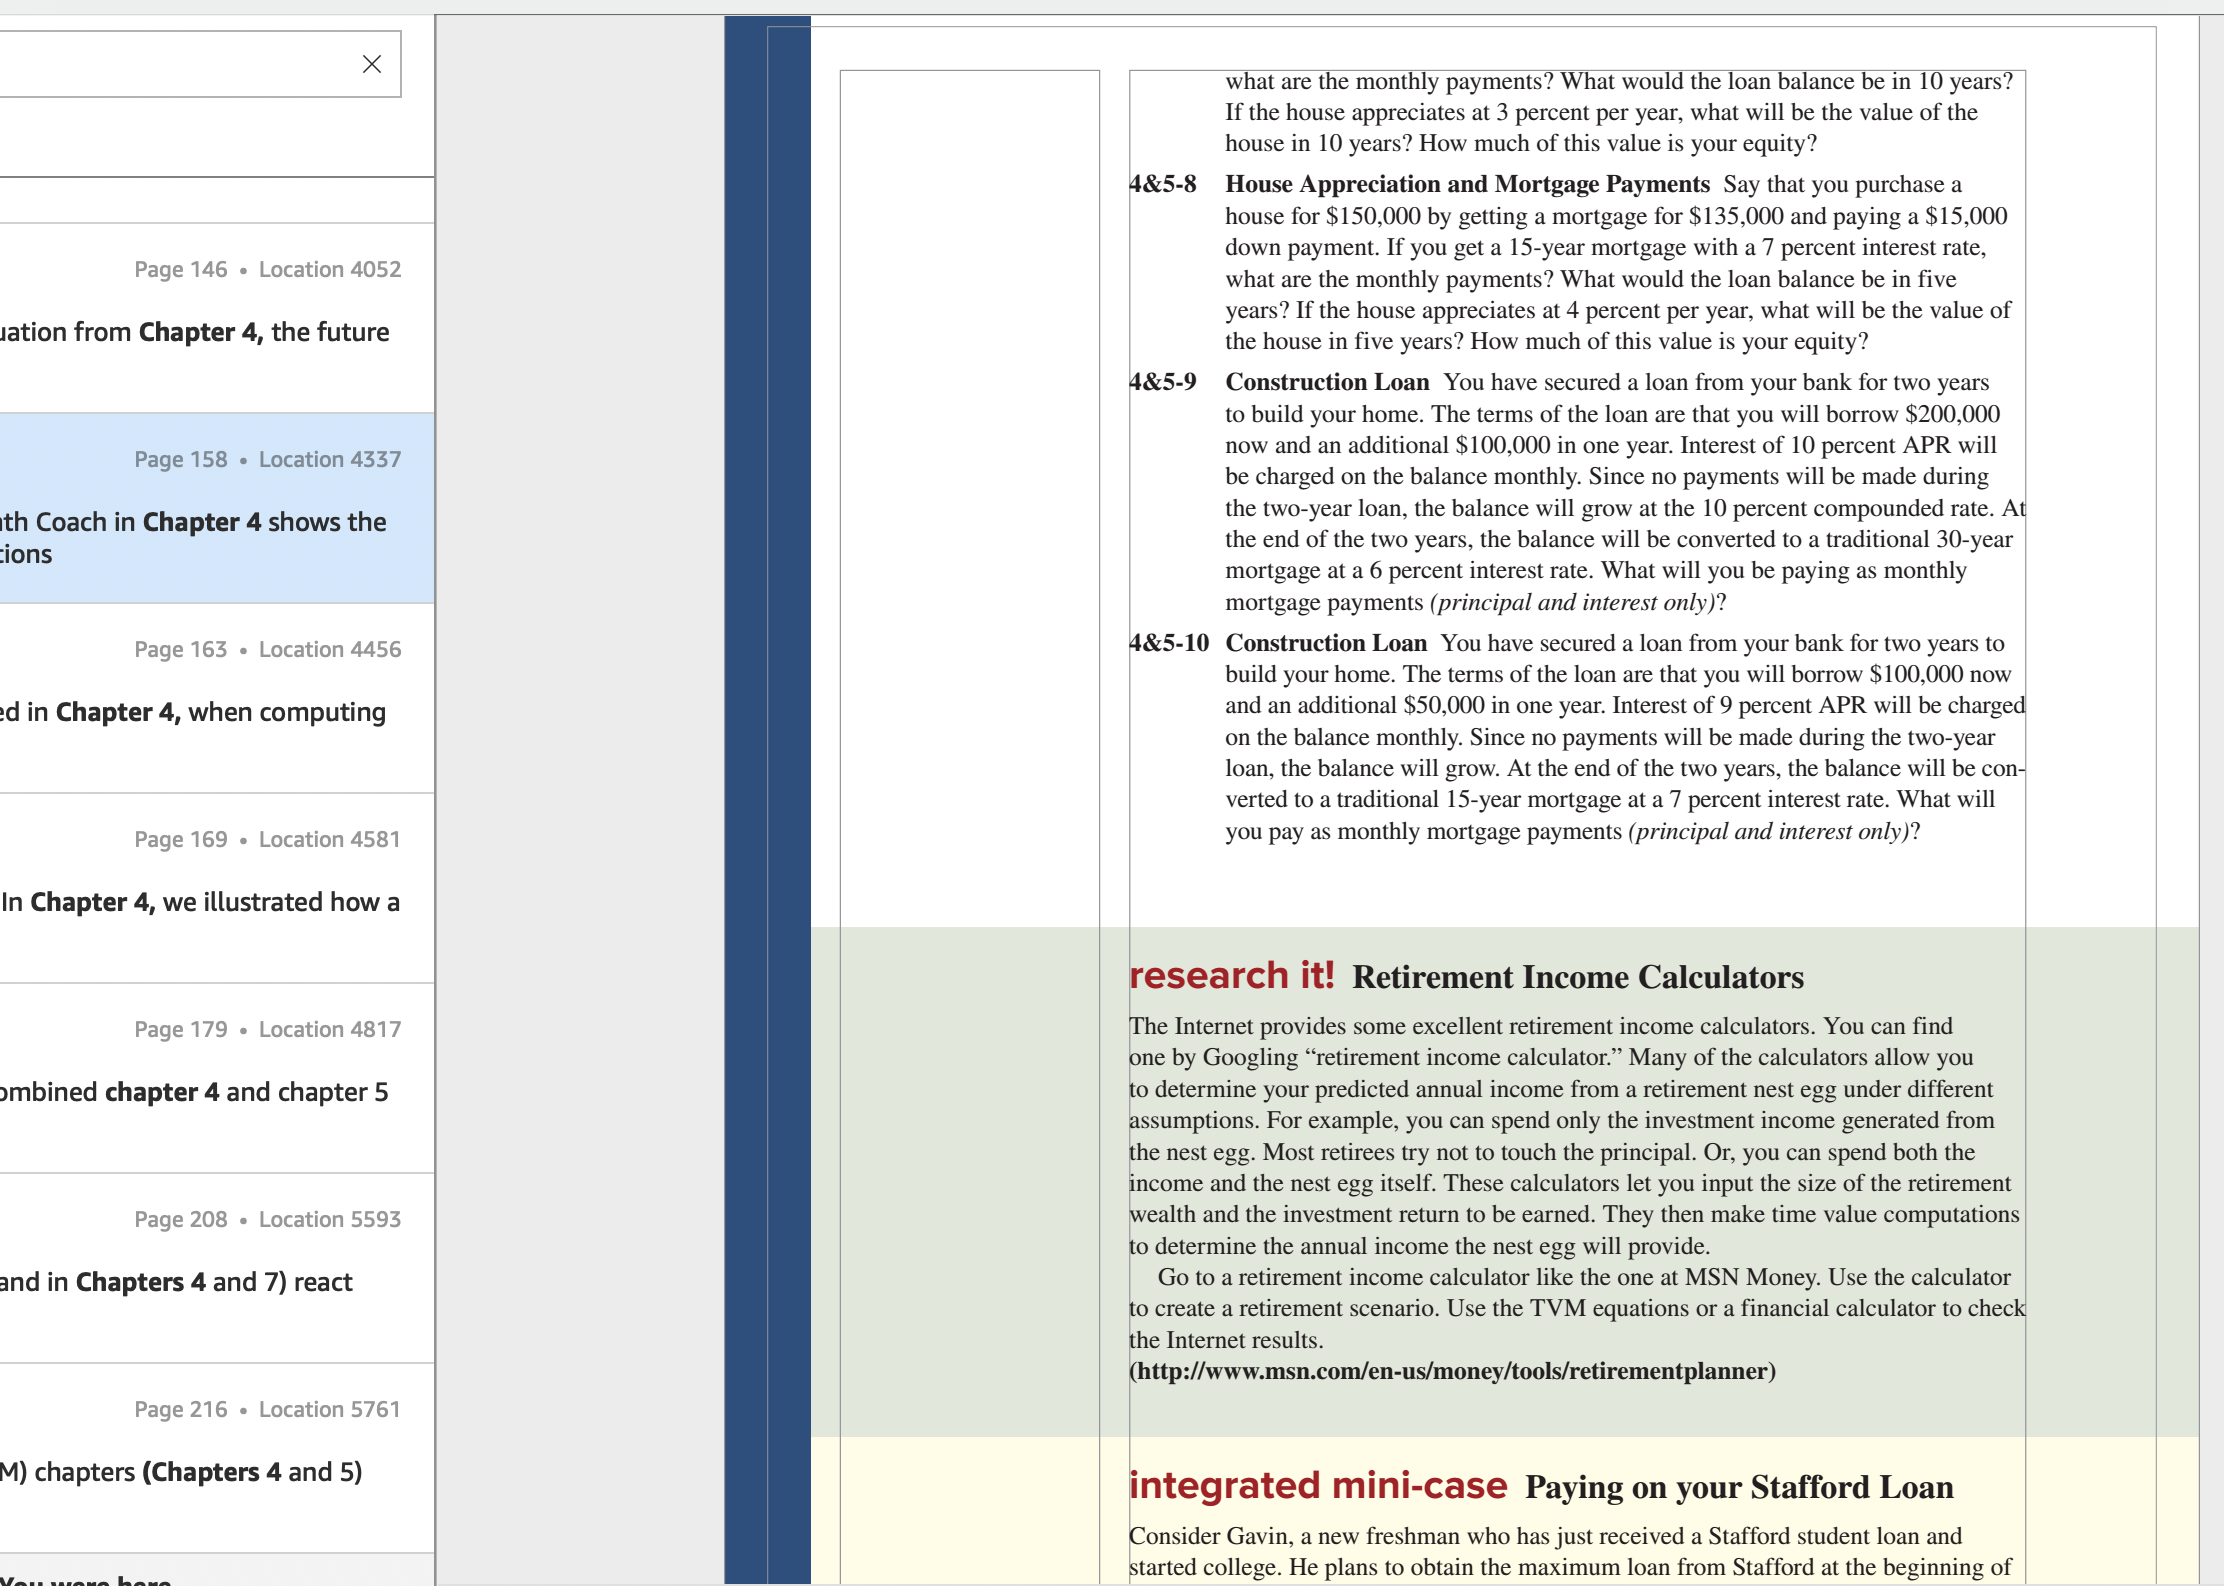
Task: Click 'House Appreciation and Mortgage Payments' title
Action: coord(1468,184)
